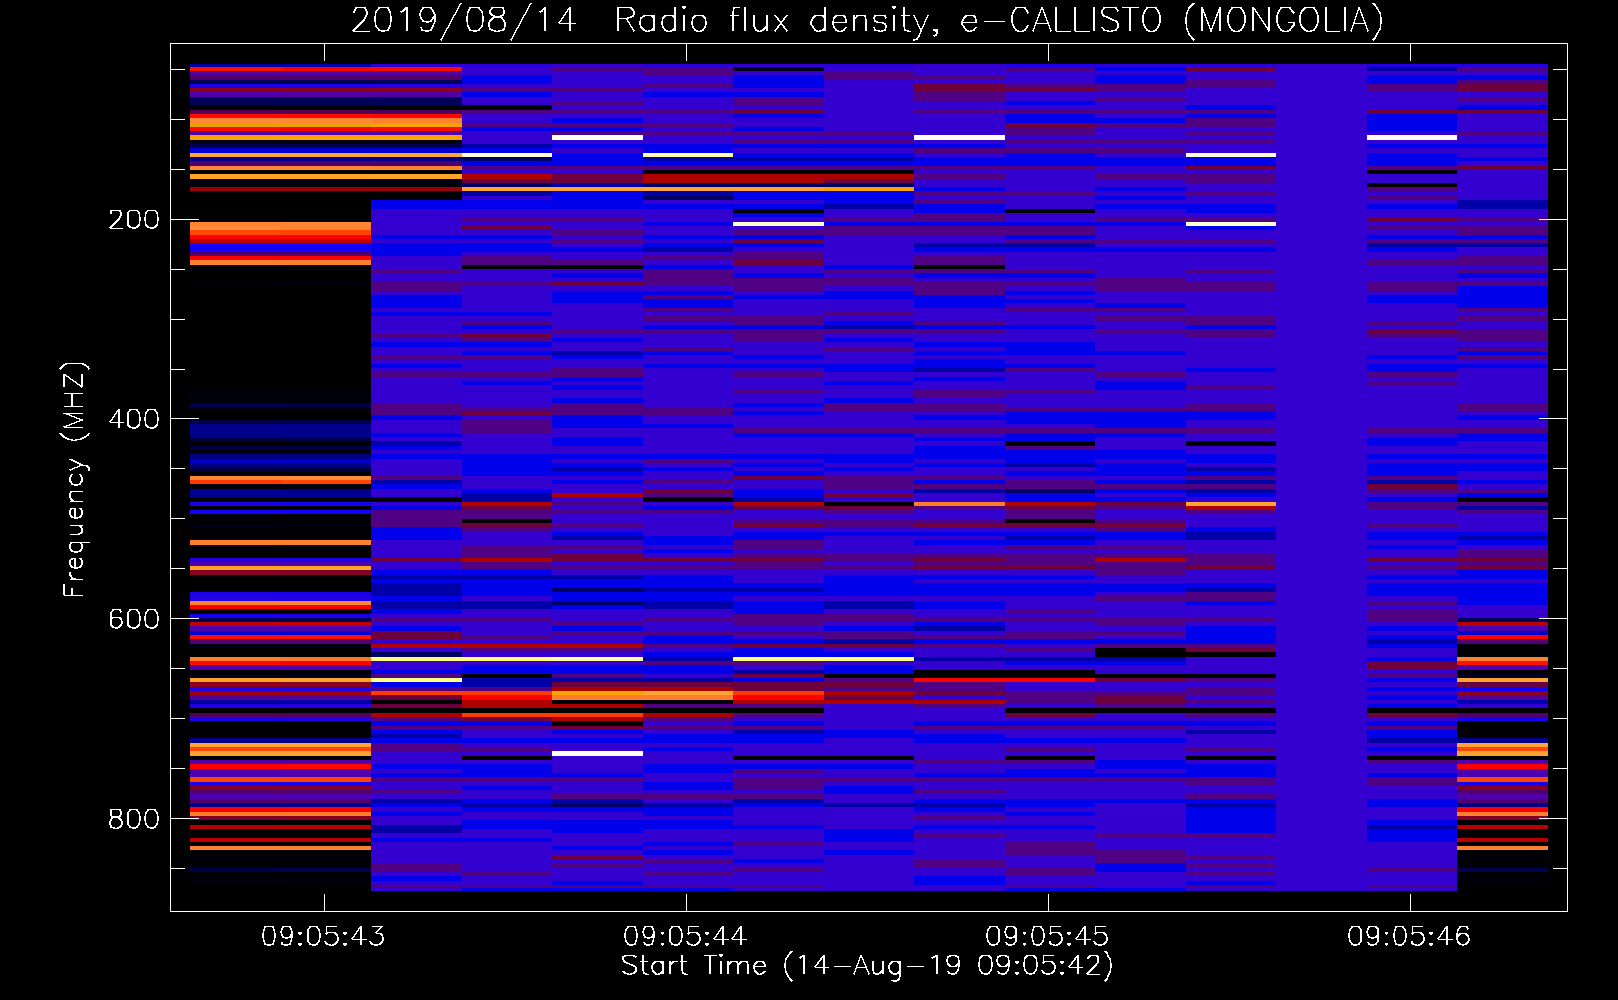1618x1000 pixels.
Task: Click the 09:05:44 time tick label
Action: (685, 937)
